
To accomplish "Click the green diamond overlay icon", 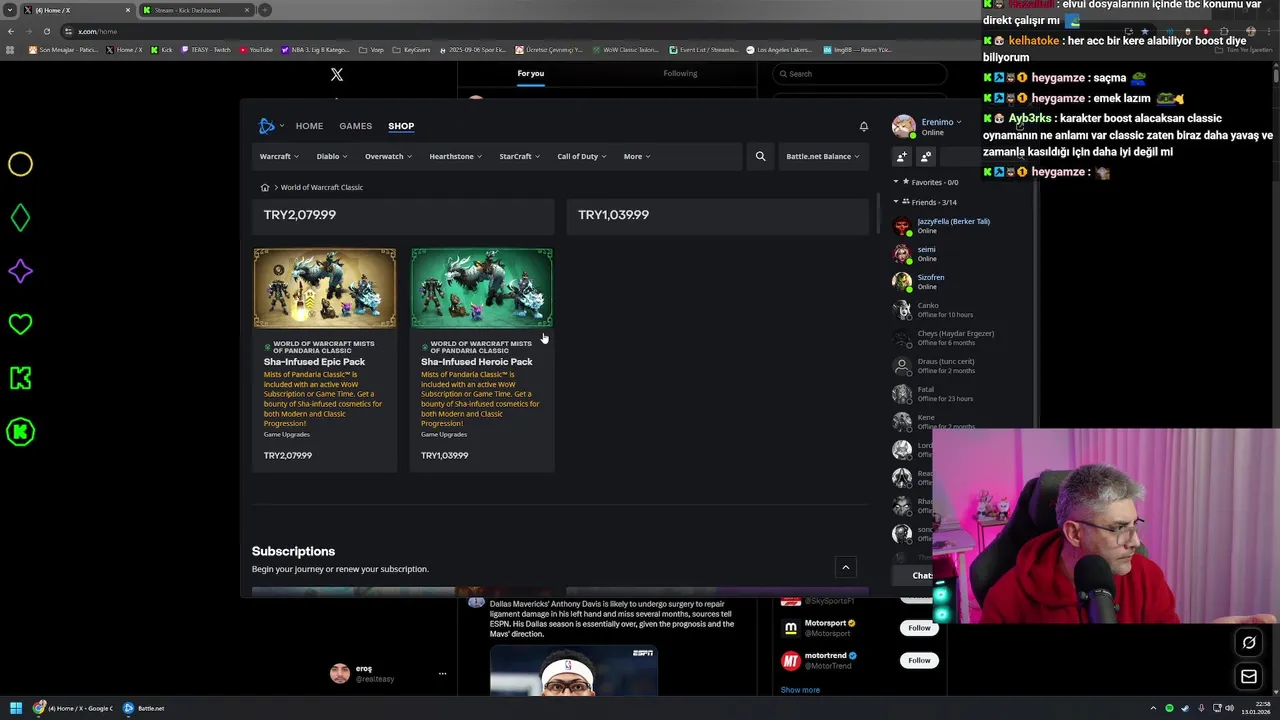I will click(x=20, y=218).
